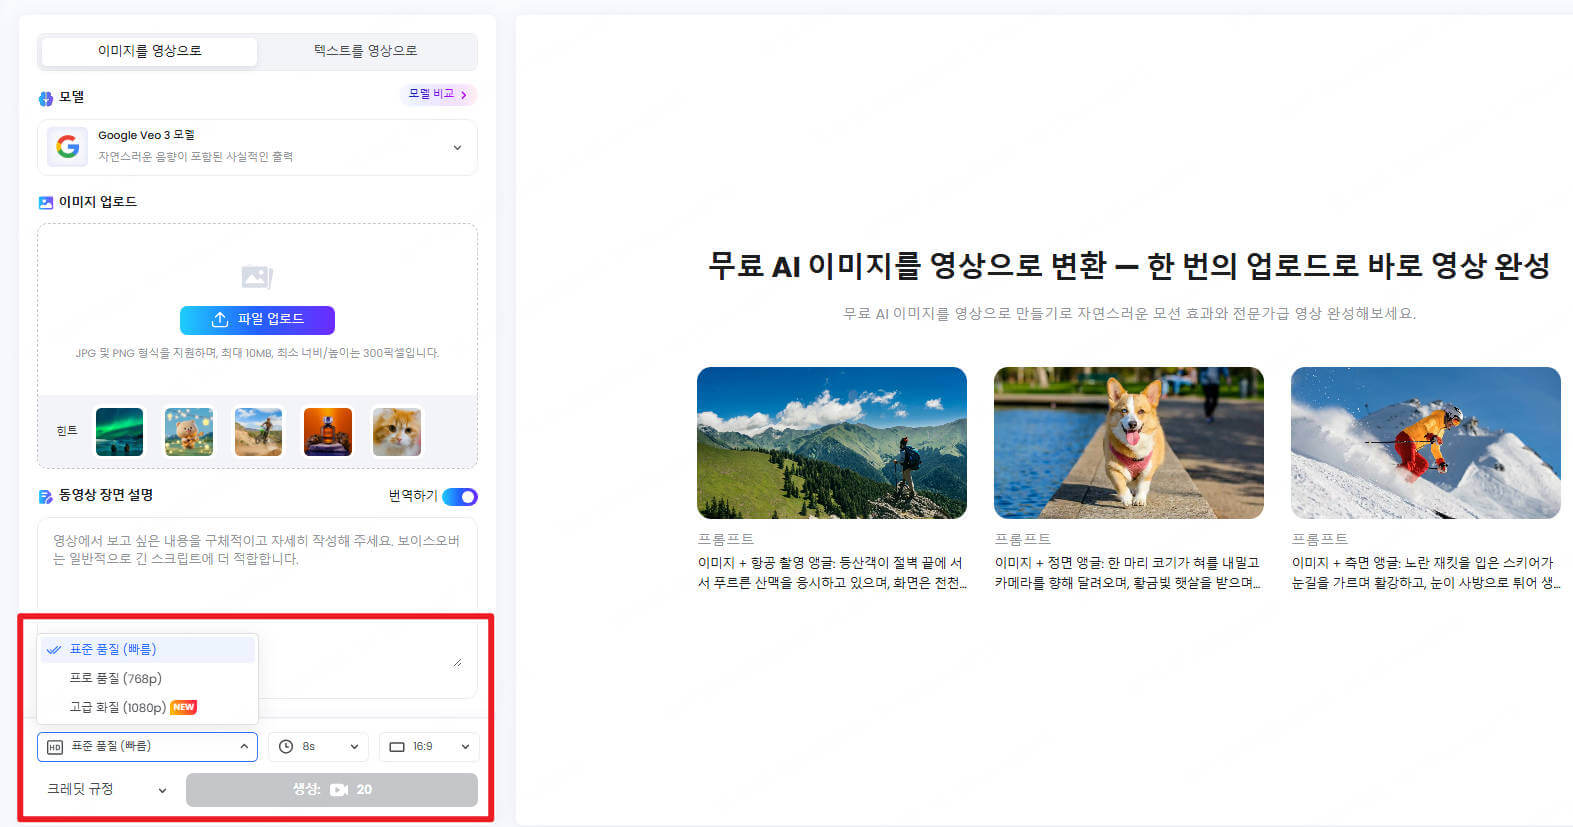Open the 모델 비교 link
Screen dimensions: 1573x827
(437, 94)
